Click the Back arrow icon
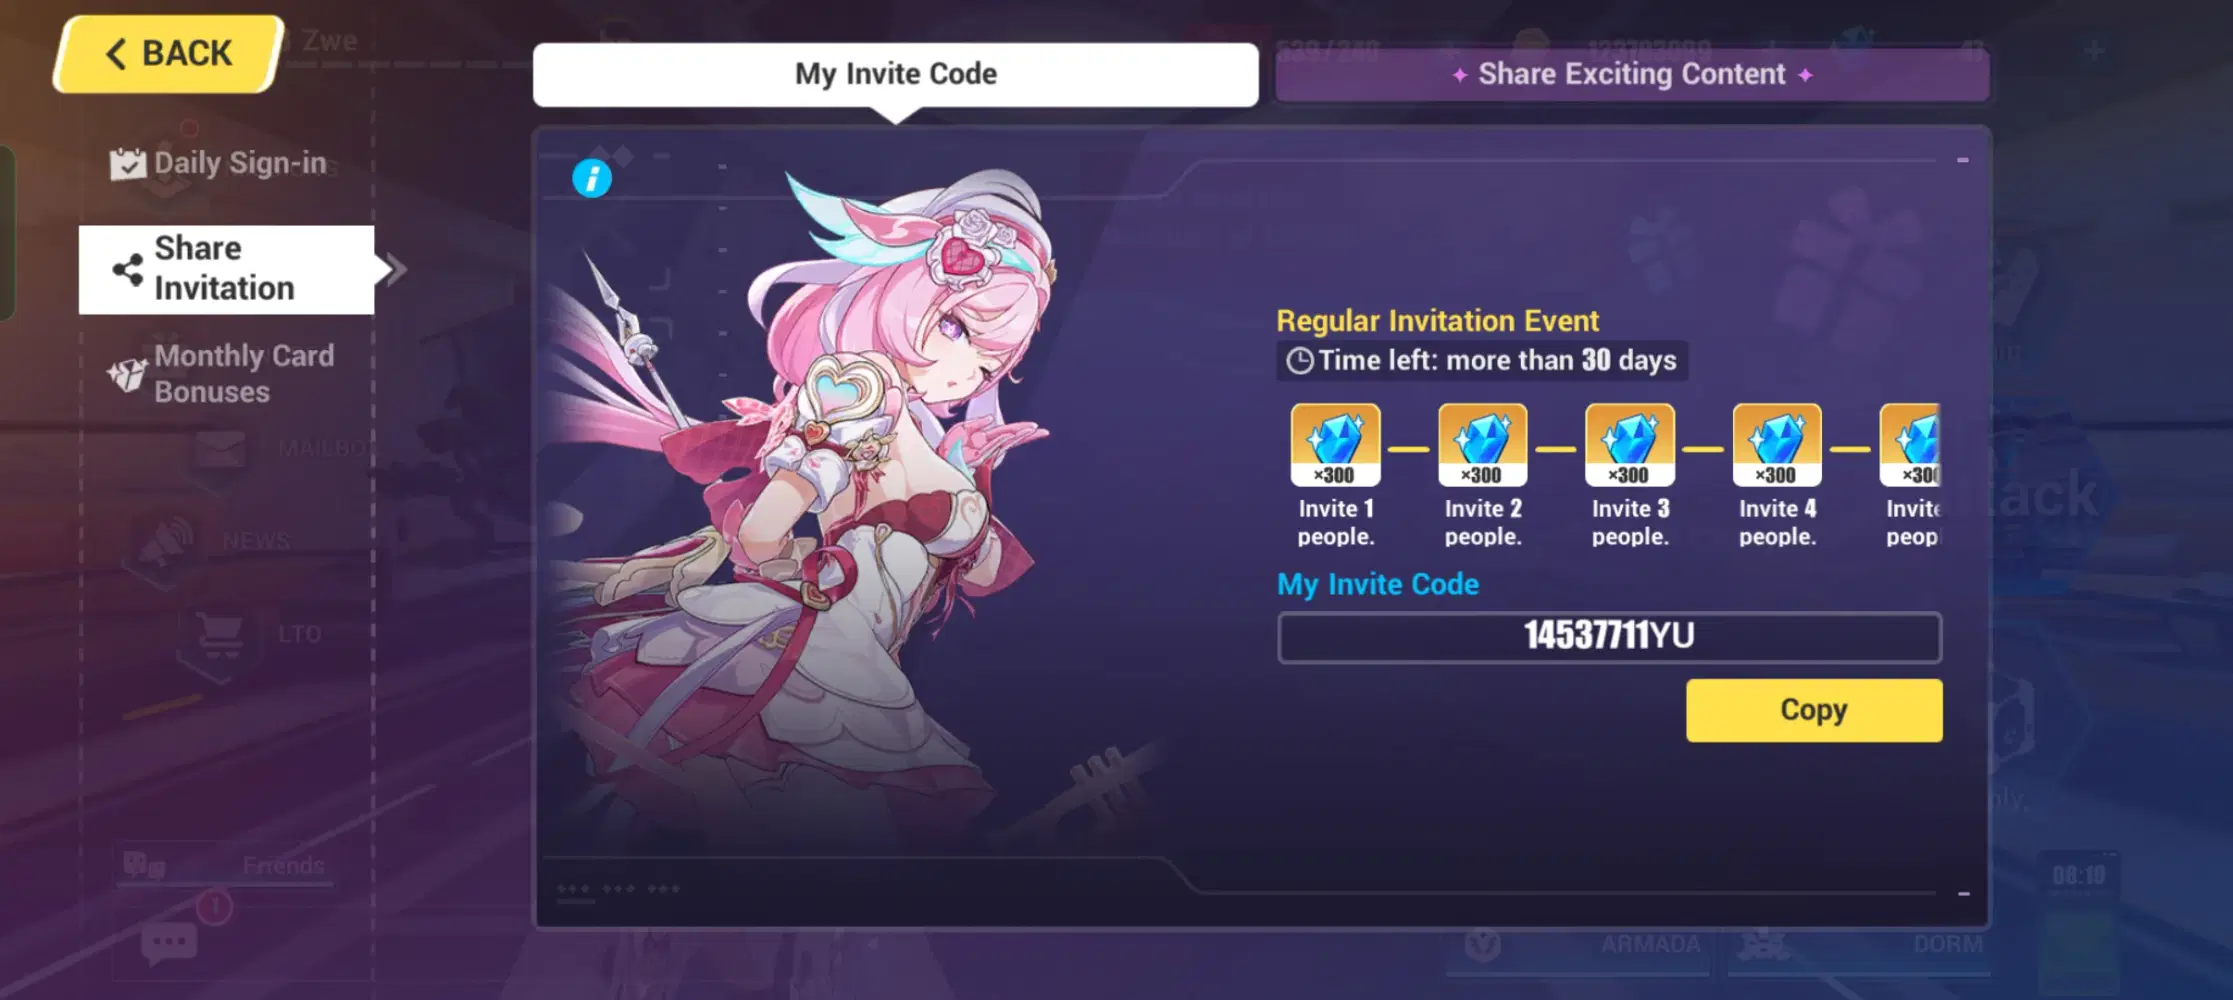2233x1000 pixels. click(116, 54)
